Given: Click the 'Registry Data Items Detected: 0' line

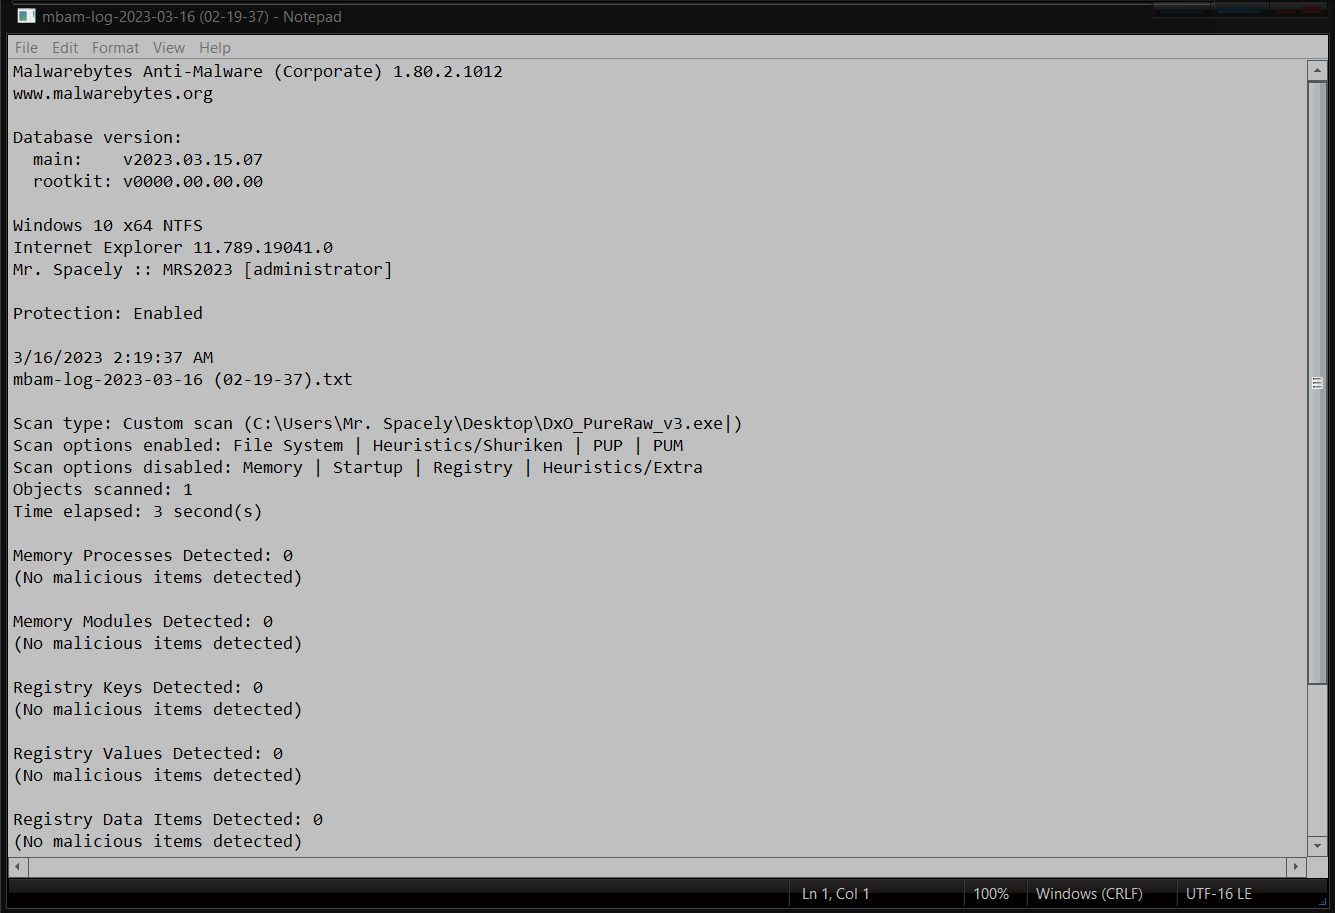Looking at the screenshot, I should tap(168, 820).
